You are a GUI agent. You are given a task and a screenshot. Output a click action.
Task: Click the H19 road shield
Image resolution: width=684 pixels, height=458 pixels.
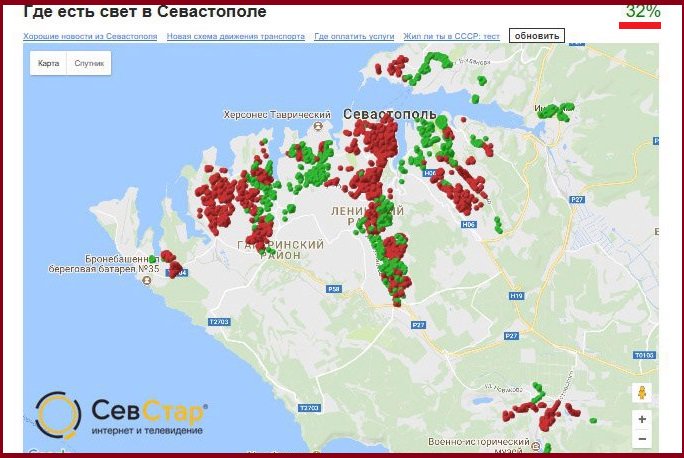pos(516,296)
